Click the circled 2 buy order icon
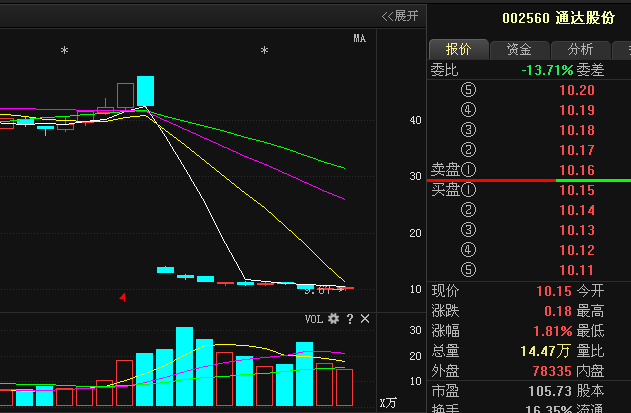 pos(468,210)
